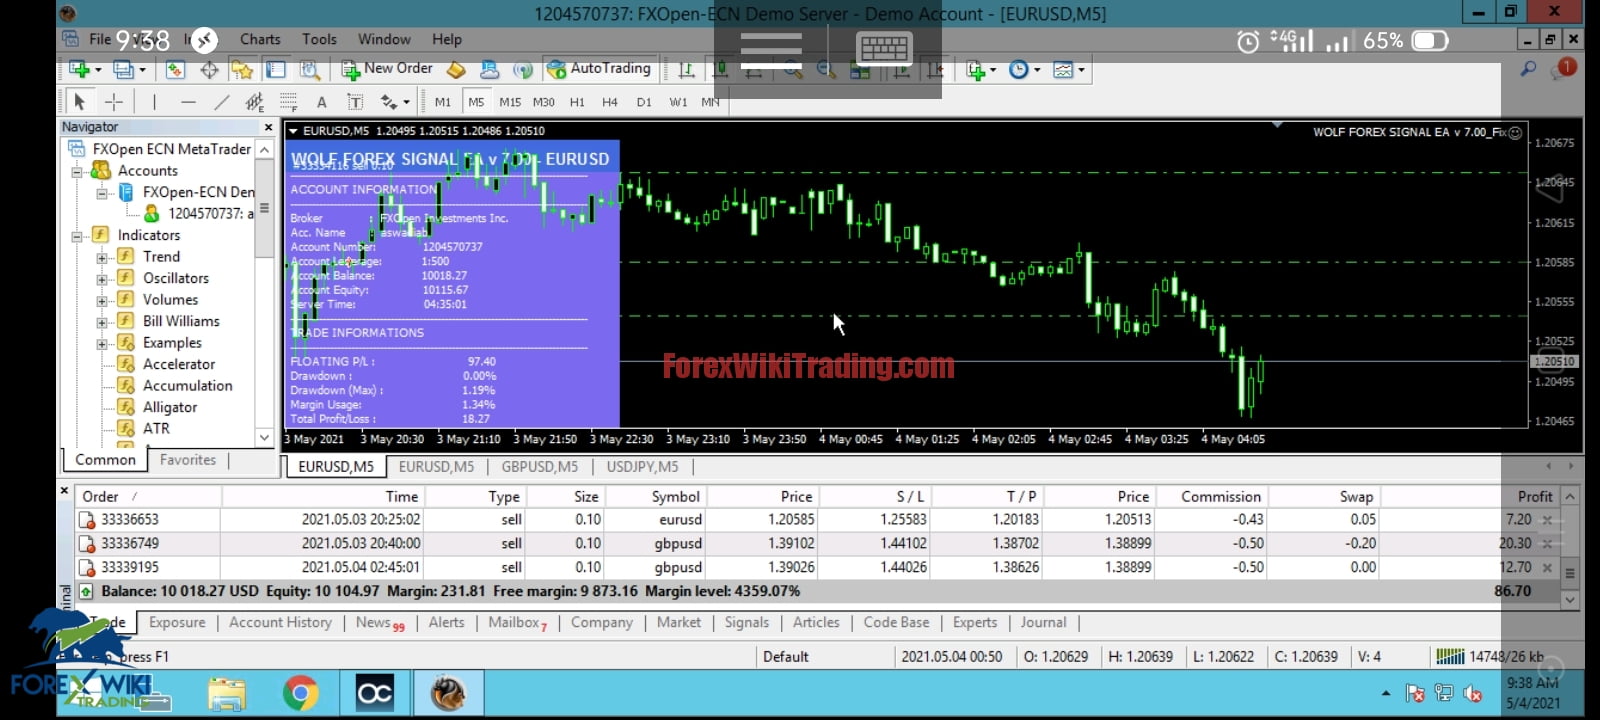
Task: Click the New Order button
Action: coord(388,69)
